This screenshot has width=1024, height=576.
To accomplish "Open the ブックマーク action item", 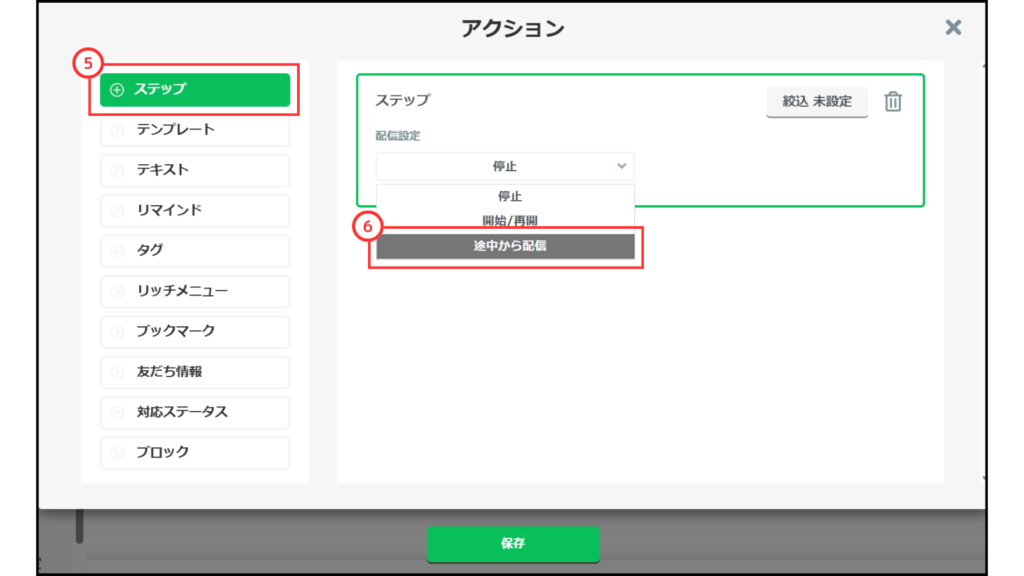I will pos(195,331).
